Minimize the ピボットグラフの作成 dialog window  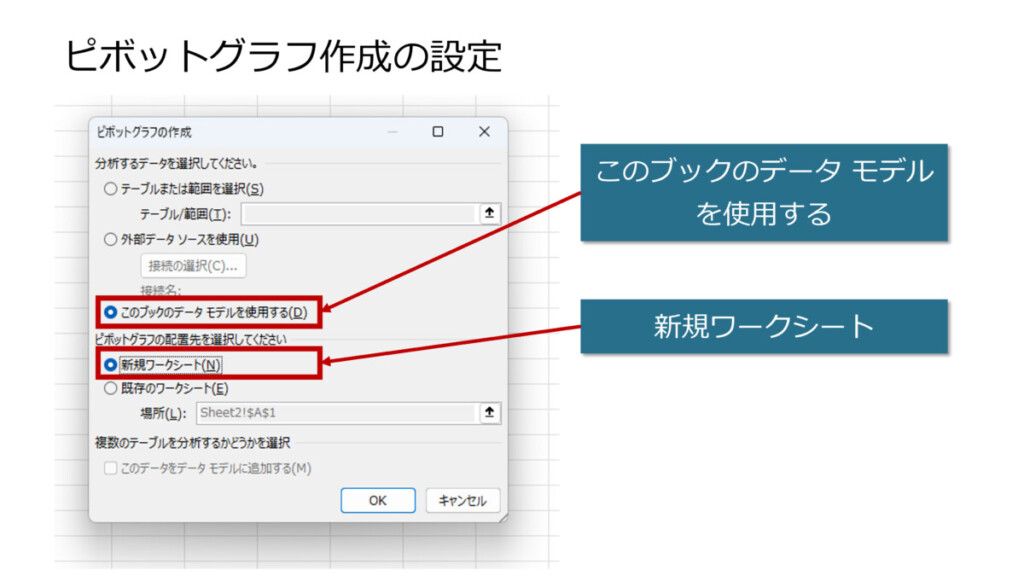pos(392,132)
